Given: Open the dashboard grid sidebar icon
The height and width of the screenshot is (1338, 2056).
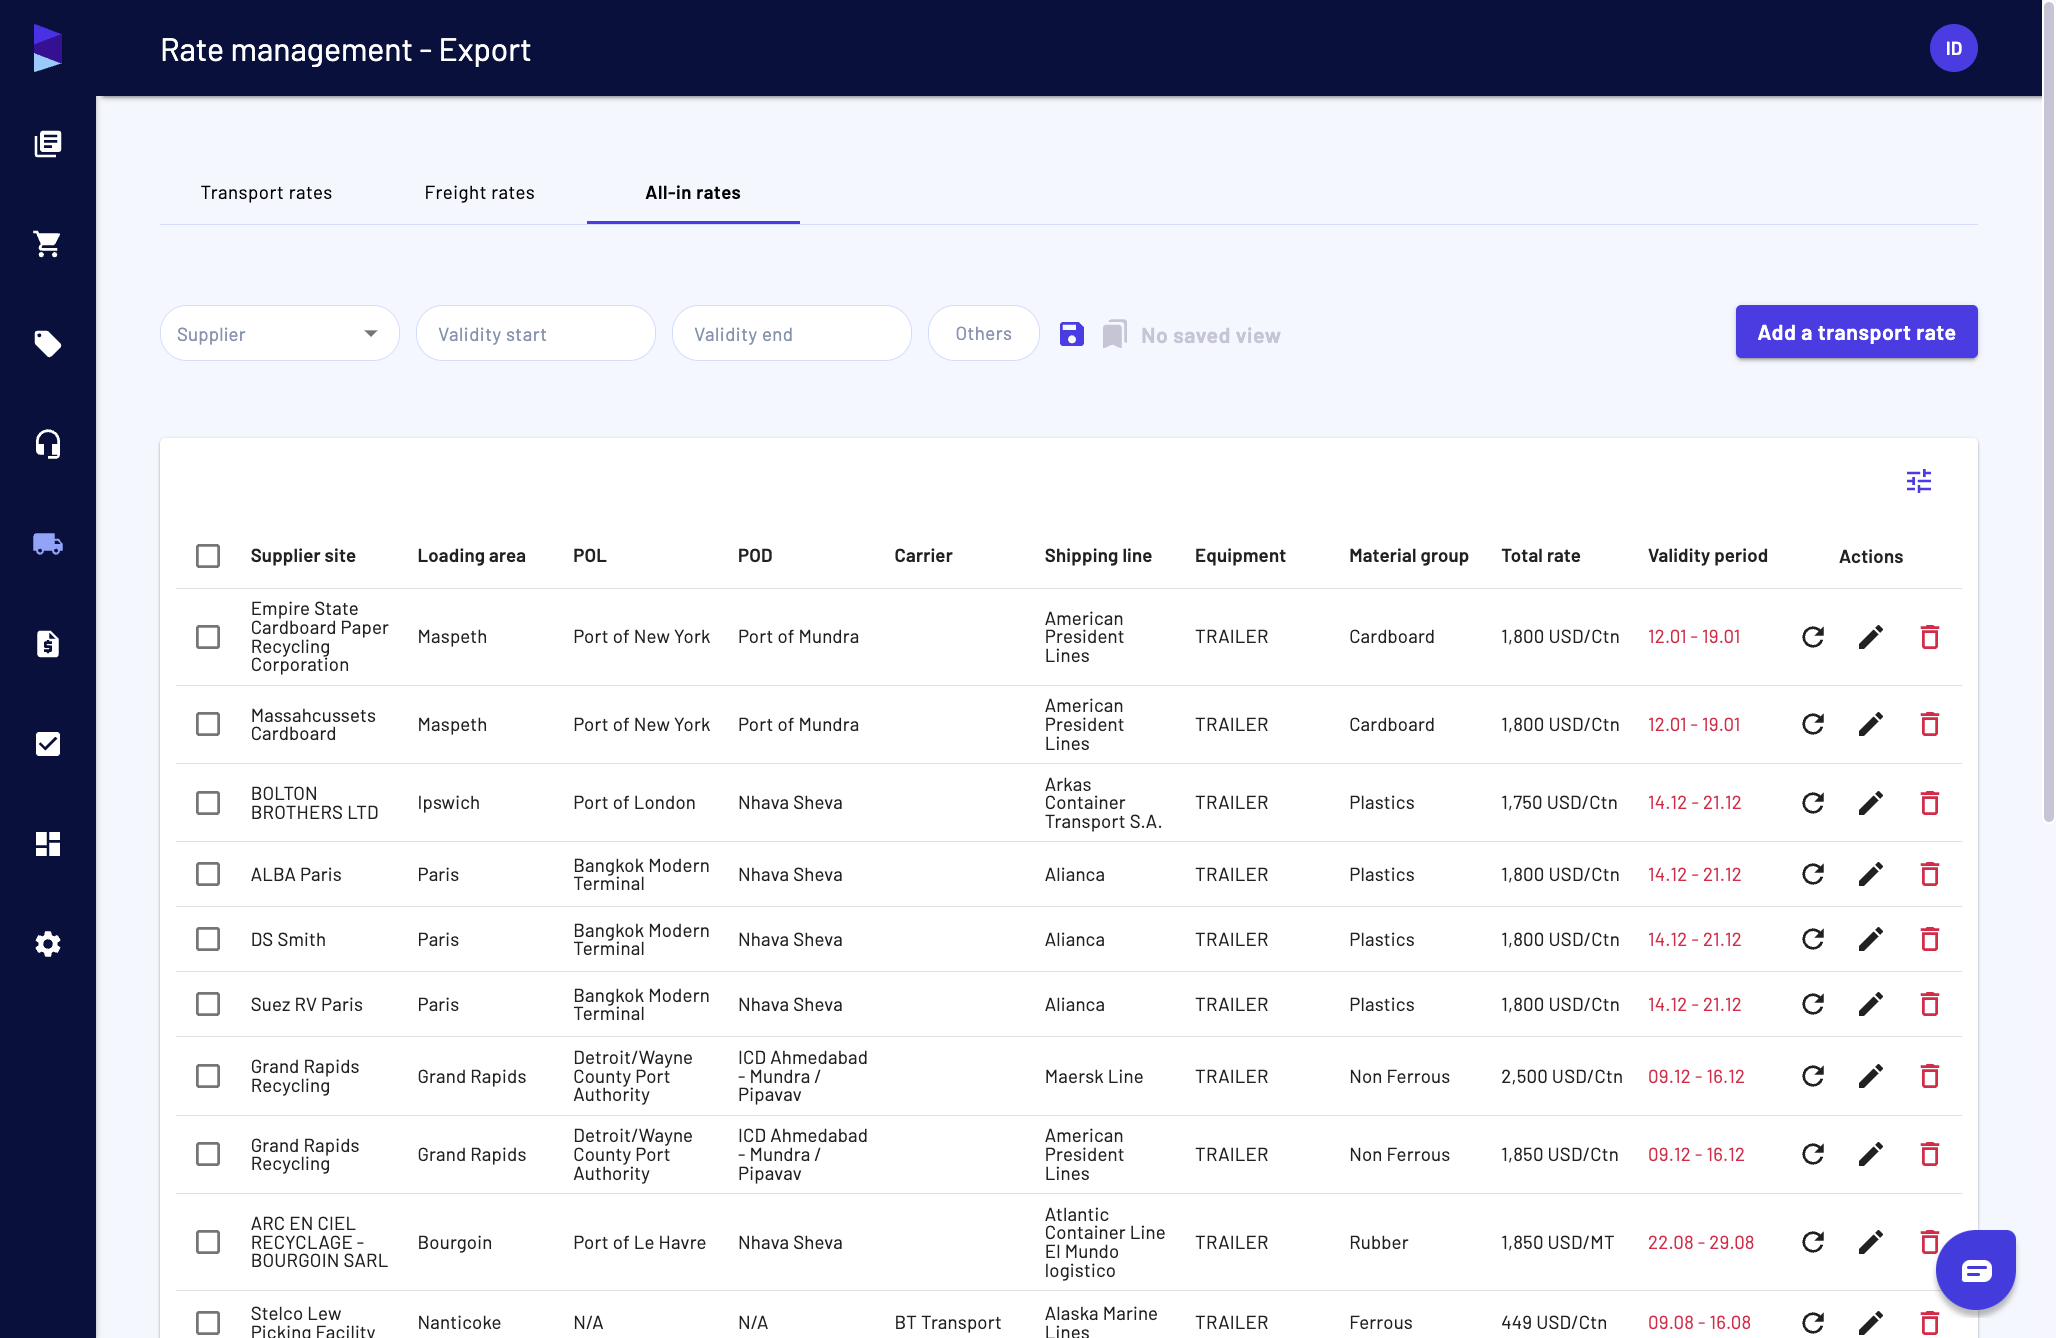Looking at the screenshot, I should click(x=48, y=844).
